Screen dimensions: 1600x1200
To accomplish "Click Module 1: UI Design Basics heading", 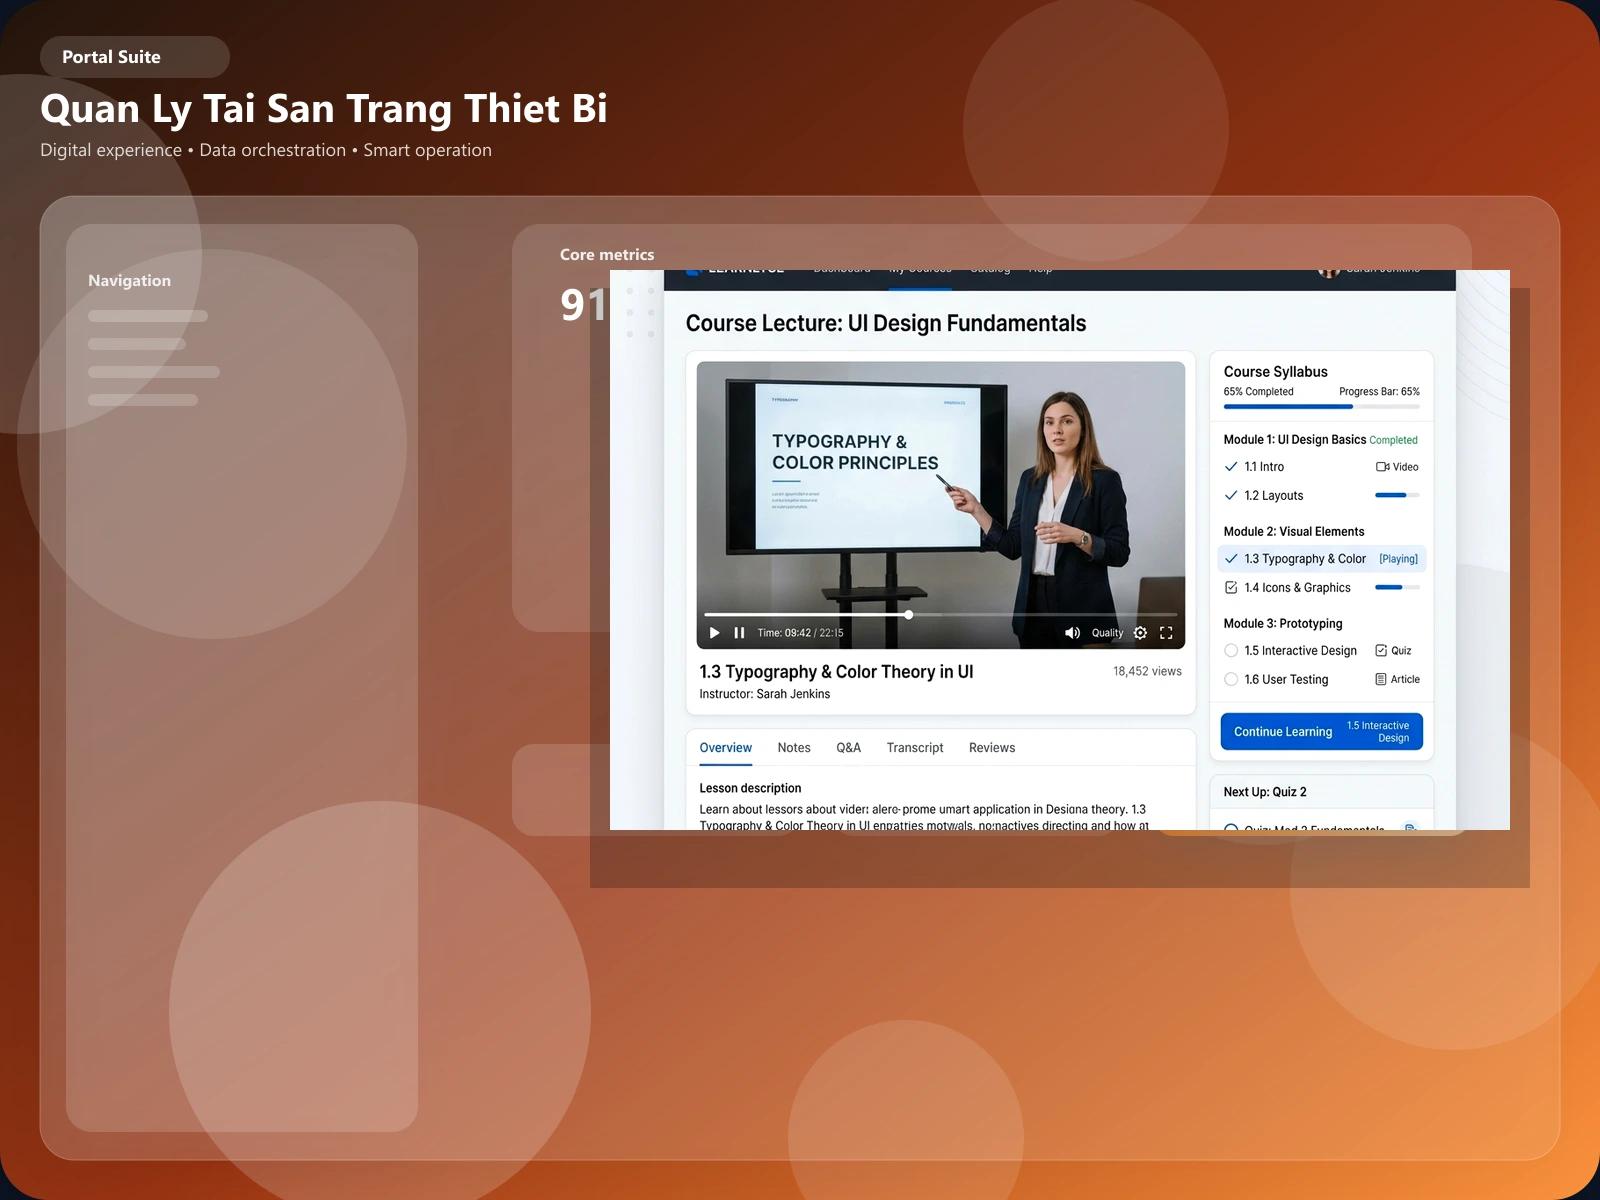I will (x=1294, y=440).
